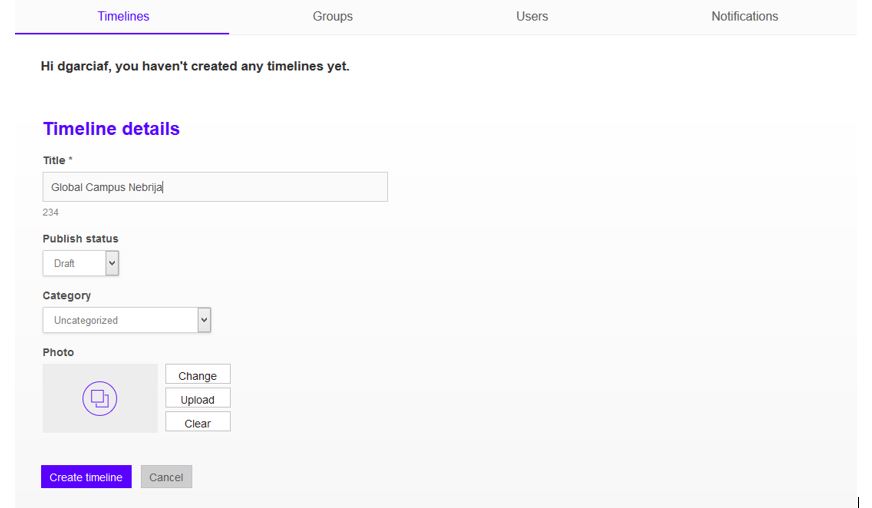Click the Timeline details heading
The width and height of the screenshot is (872, 508).
(111, 129)
